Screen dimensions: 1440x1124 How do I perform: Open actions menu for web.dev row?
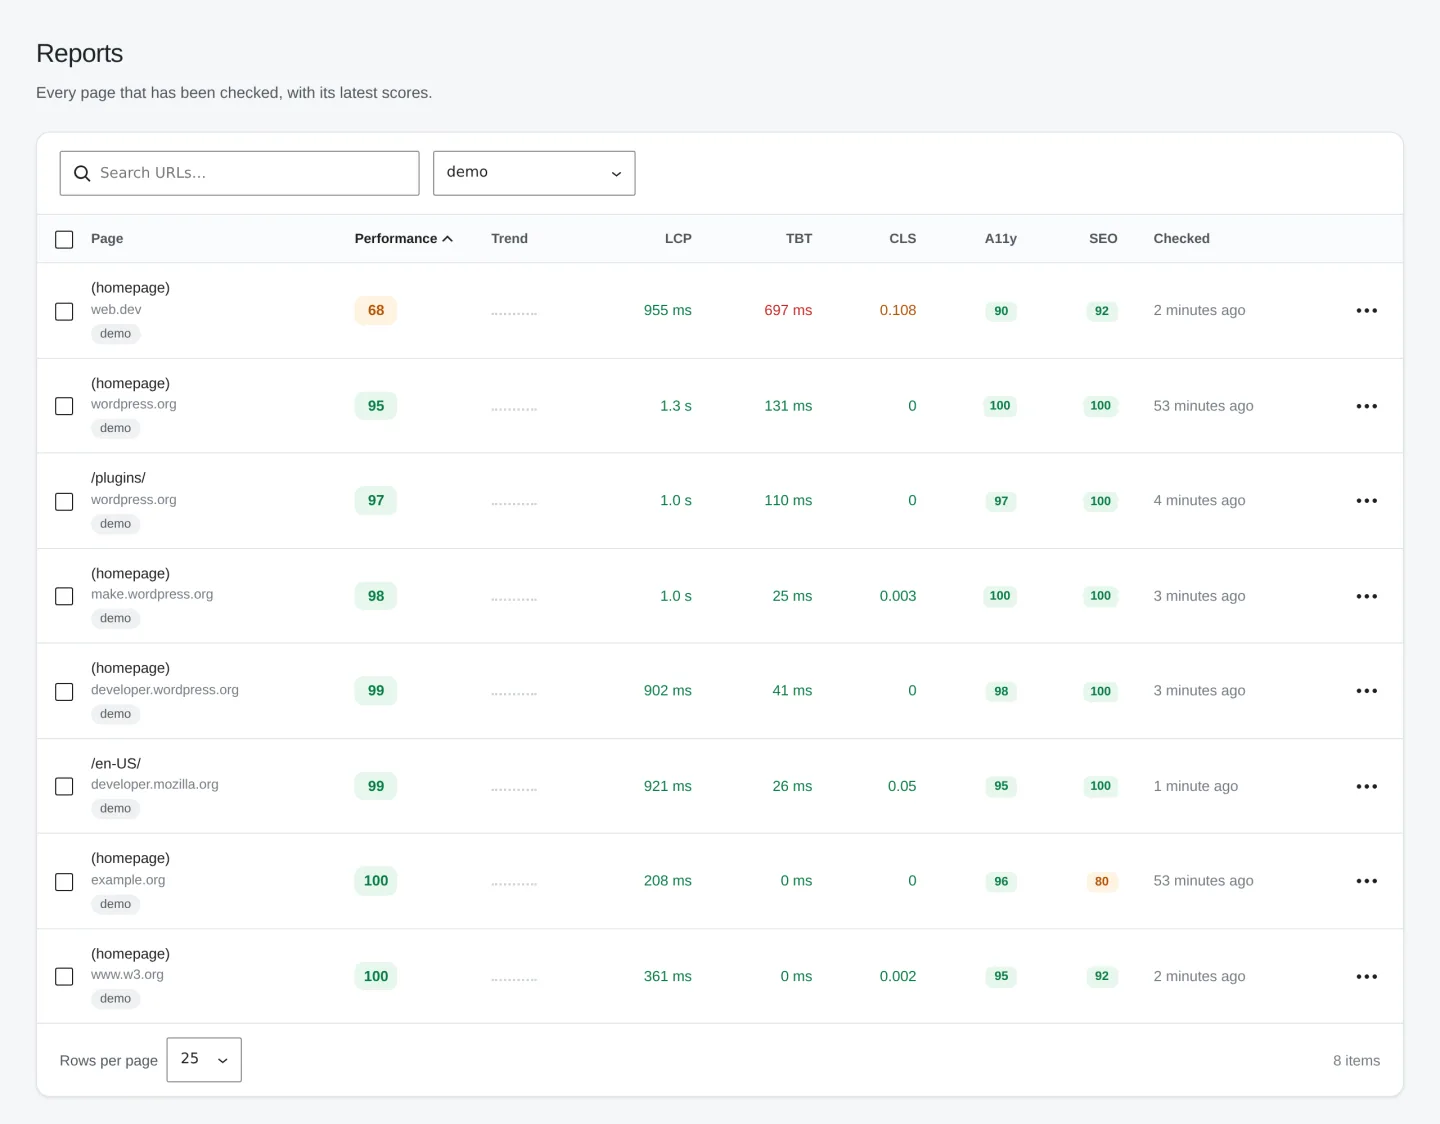coord(1367,311)
